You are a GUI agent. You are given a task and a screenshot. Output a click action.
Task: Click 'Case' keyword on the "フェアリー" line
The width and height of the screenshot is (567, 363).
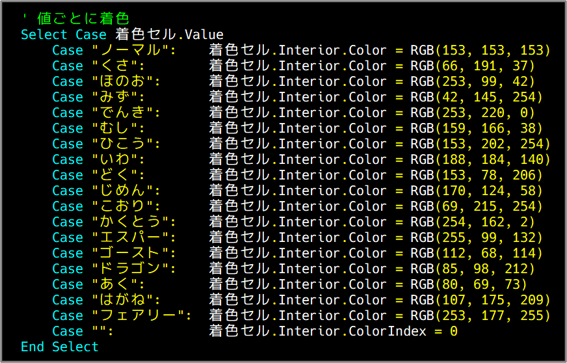68,315
